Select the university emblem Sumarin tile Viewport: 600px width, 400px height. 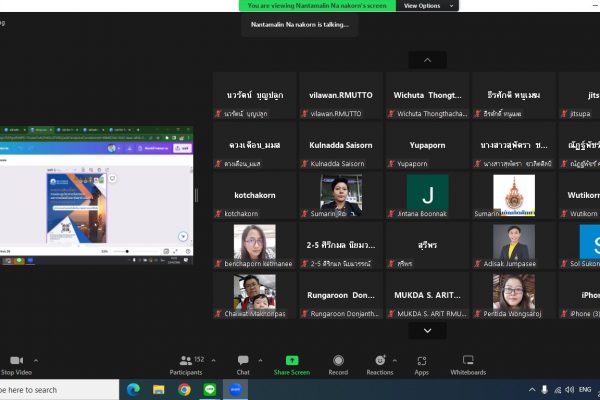(x=514, y=195)
